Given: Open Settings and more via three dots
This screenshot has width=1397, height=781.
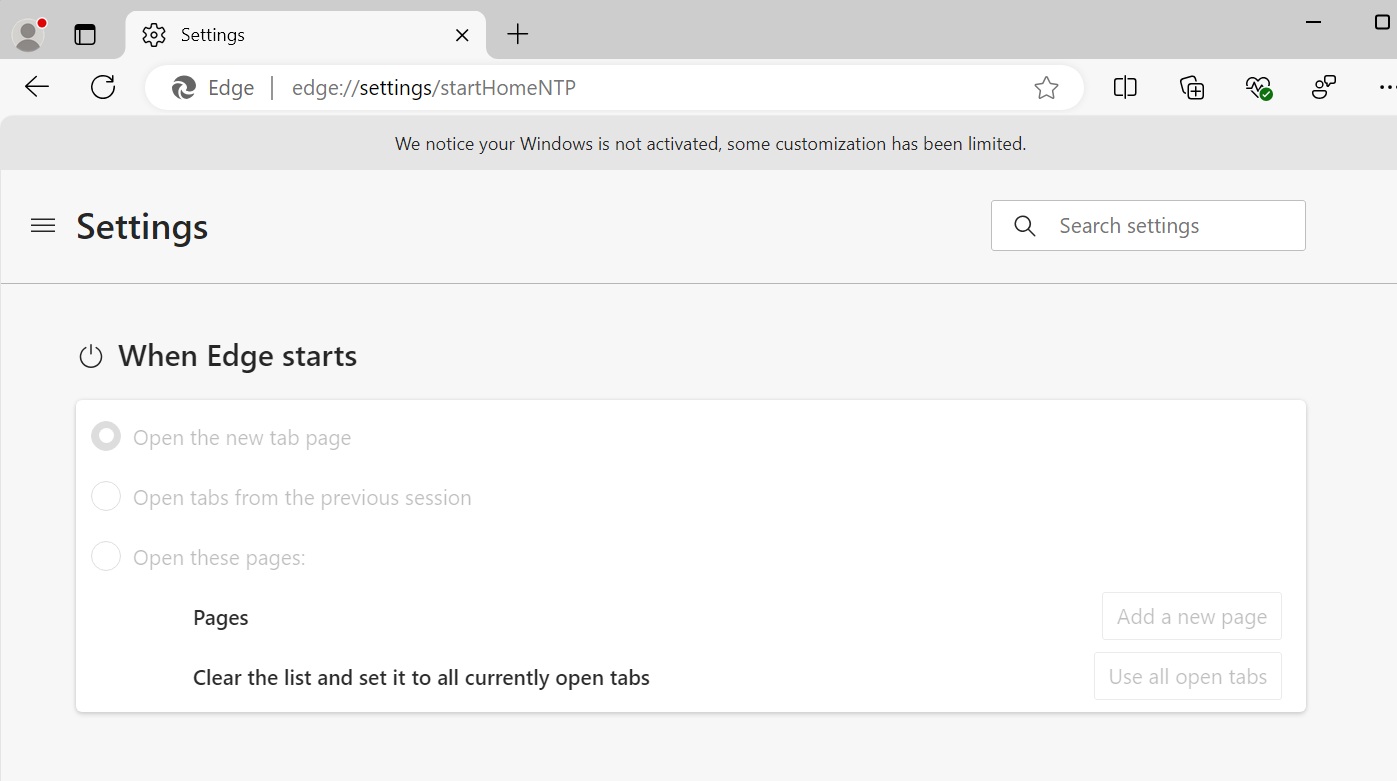Looking at the screenshot, I should pyautogui.click(x=1388, y=87).
